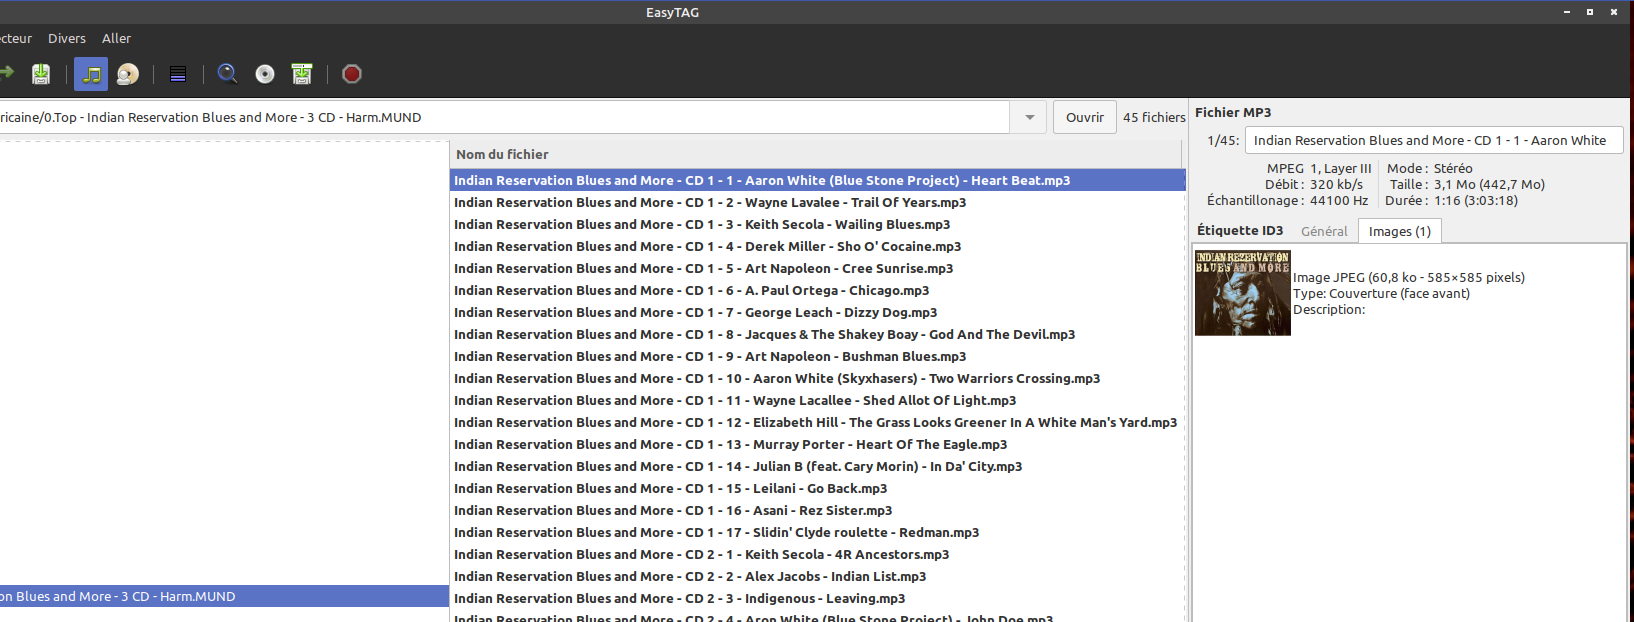The height and width of the screenshot is (622, 1634).
Task: Open the Divers menu
Action: point(67,38)
